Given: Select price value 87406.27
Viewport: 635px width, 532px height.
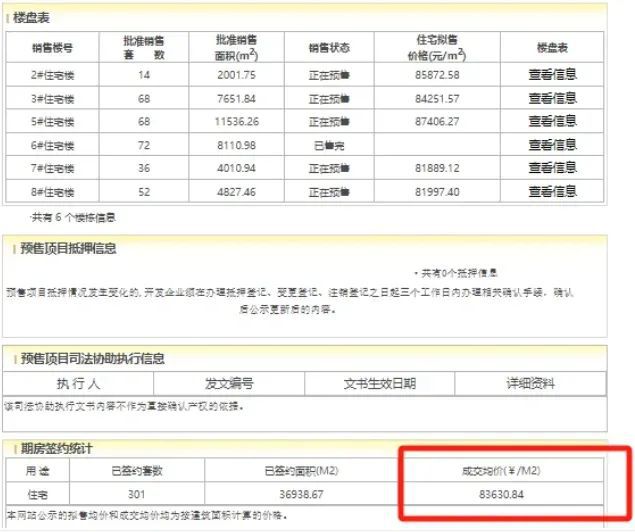Looking at the screenshot, I should 437,121.
